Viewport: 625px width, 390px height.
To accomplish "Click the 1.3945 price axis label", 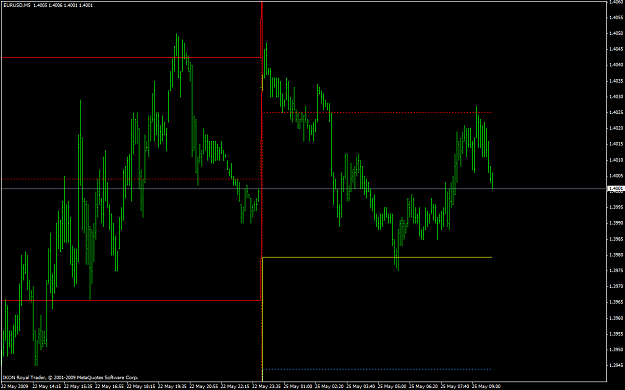I will pyautogui.click(x=616, y=366).
